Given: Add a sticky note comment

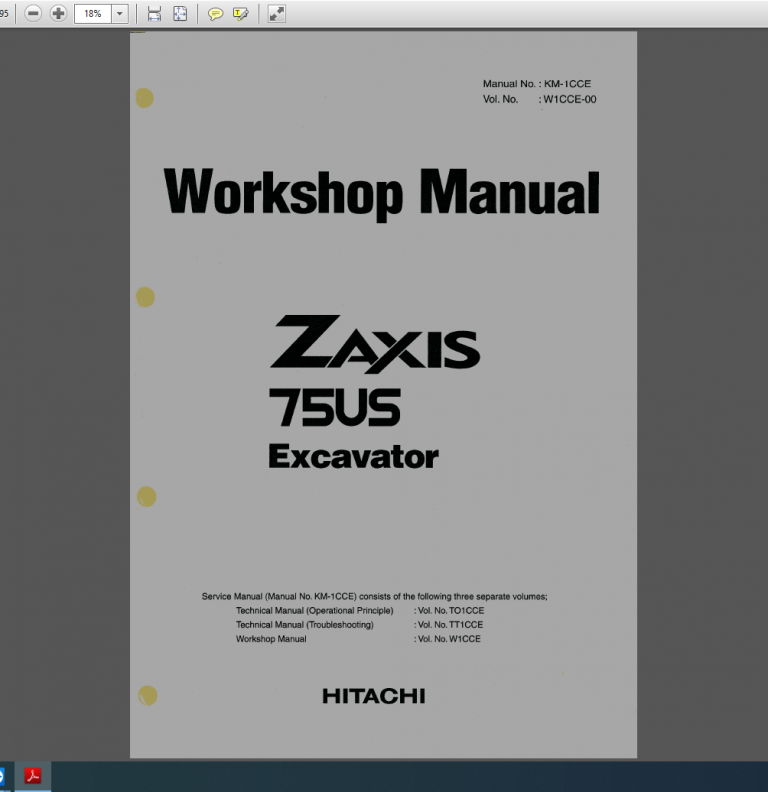Looking at the screenshot, I should [x=215, y=14].
